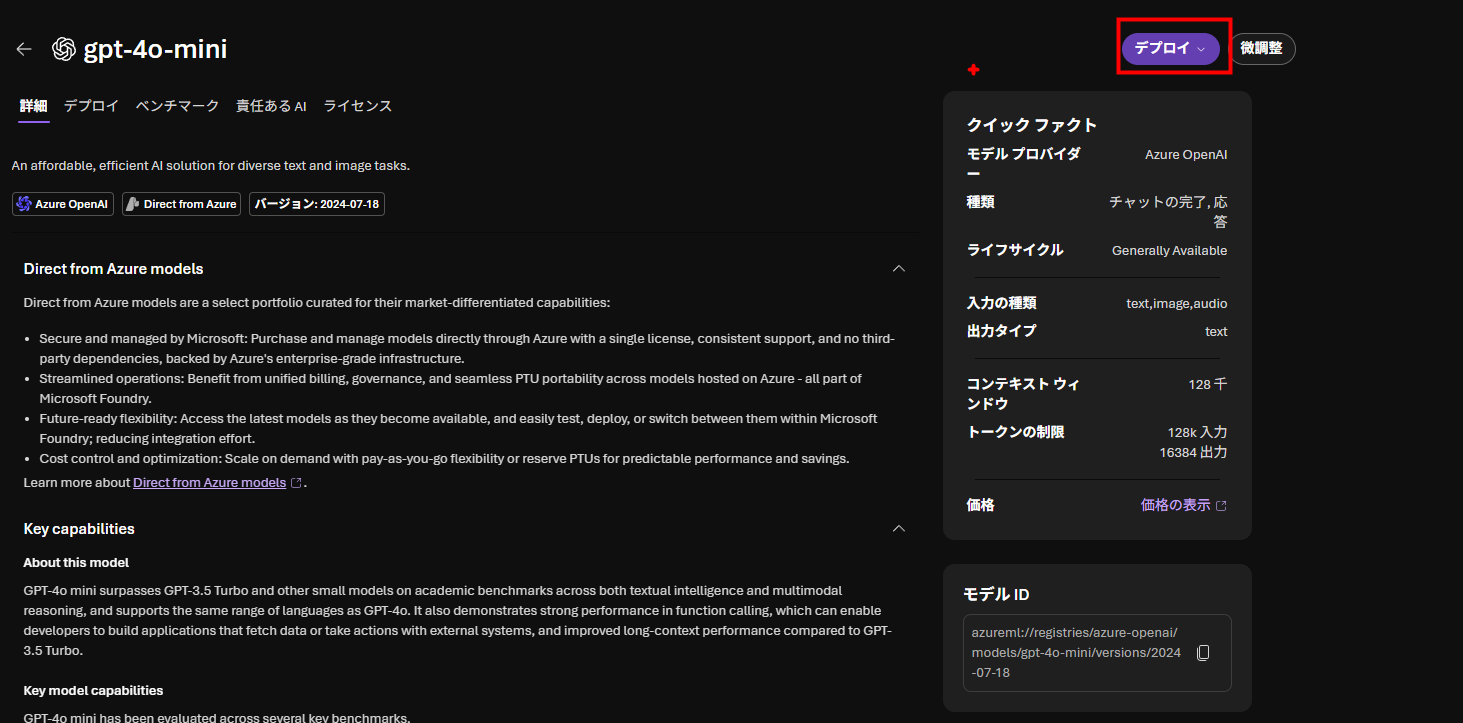The image size is (1463, 723).
Task: Click the 'An affordable, efficient AI solution' description
Action: click(211, 166)
